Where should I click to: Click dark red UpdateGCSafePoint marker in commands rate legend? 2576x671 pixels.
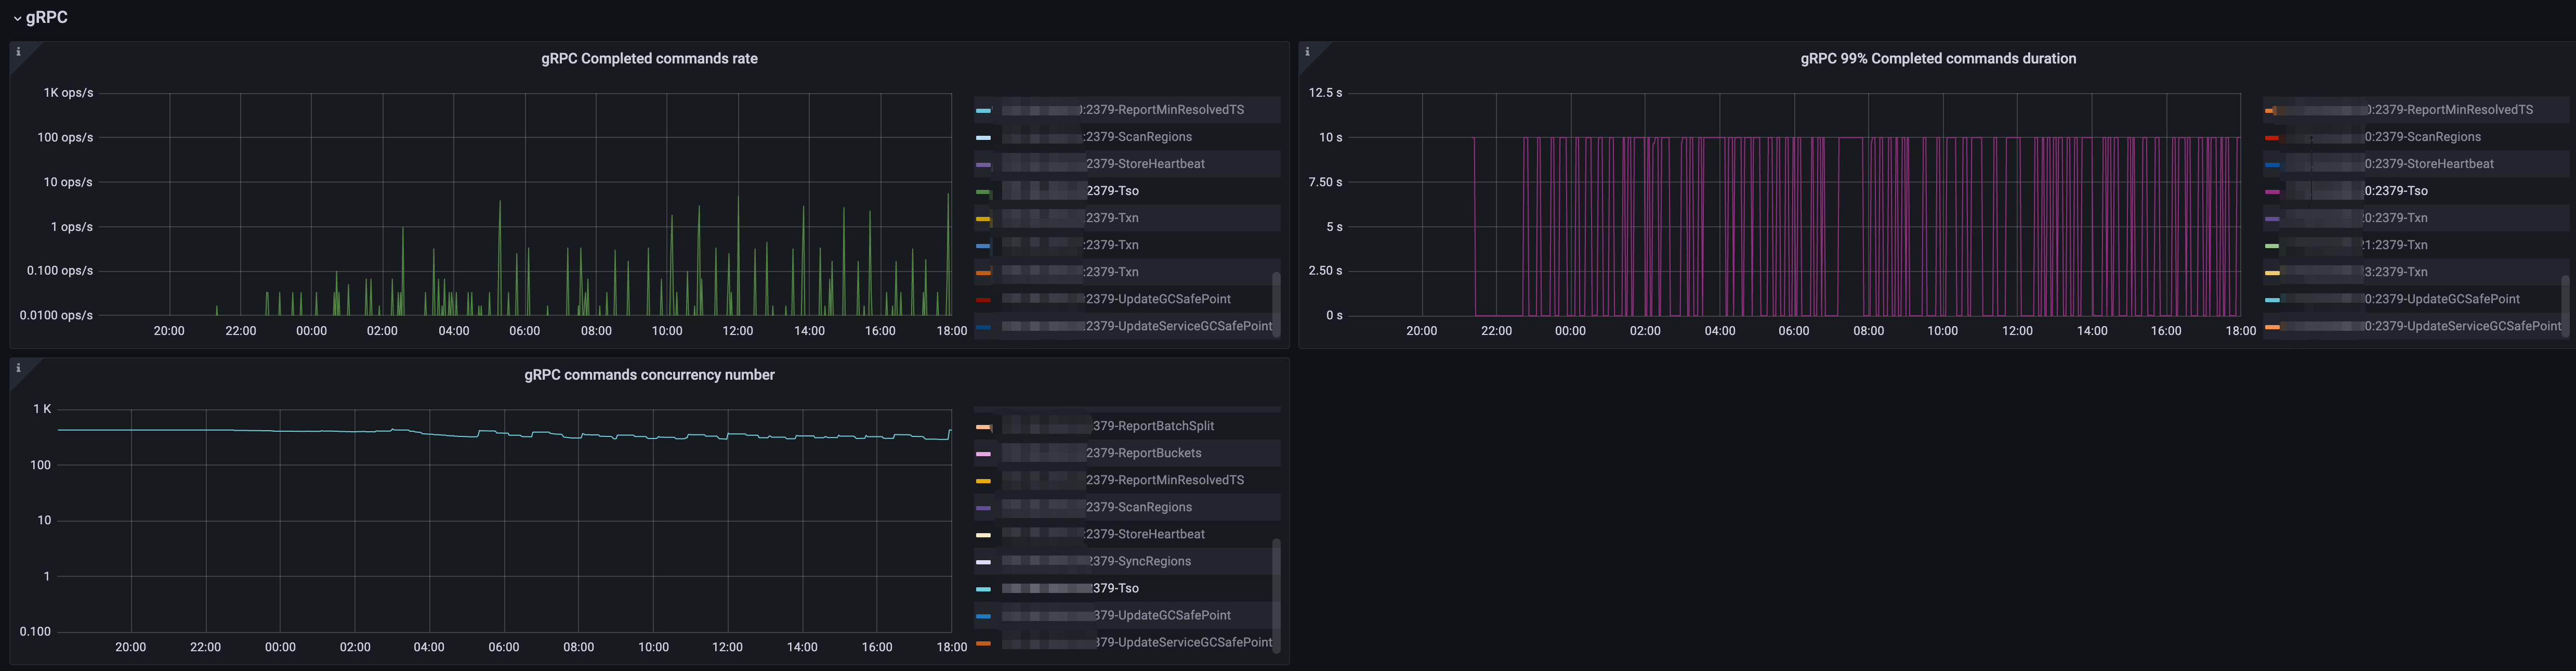pyautogui.click(x=983, y=299)
